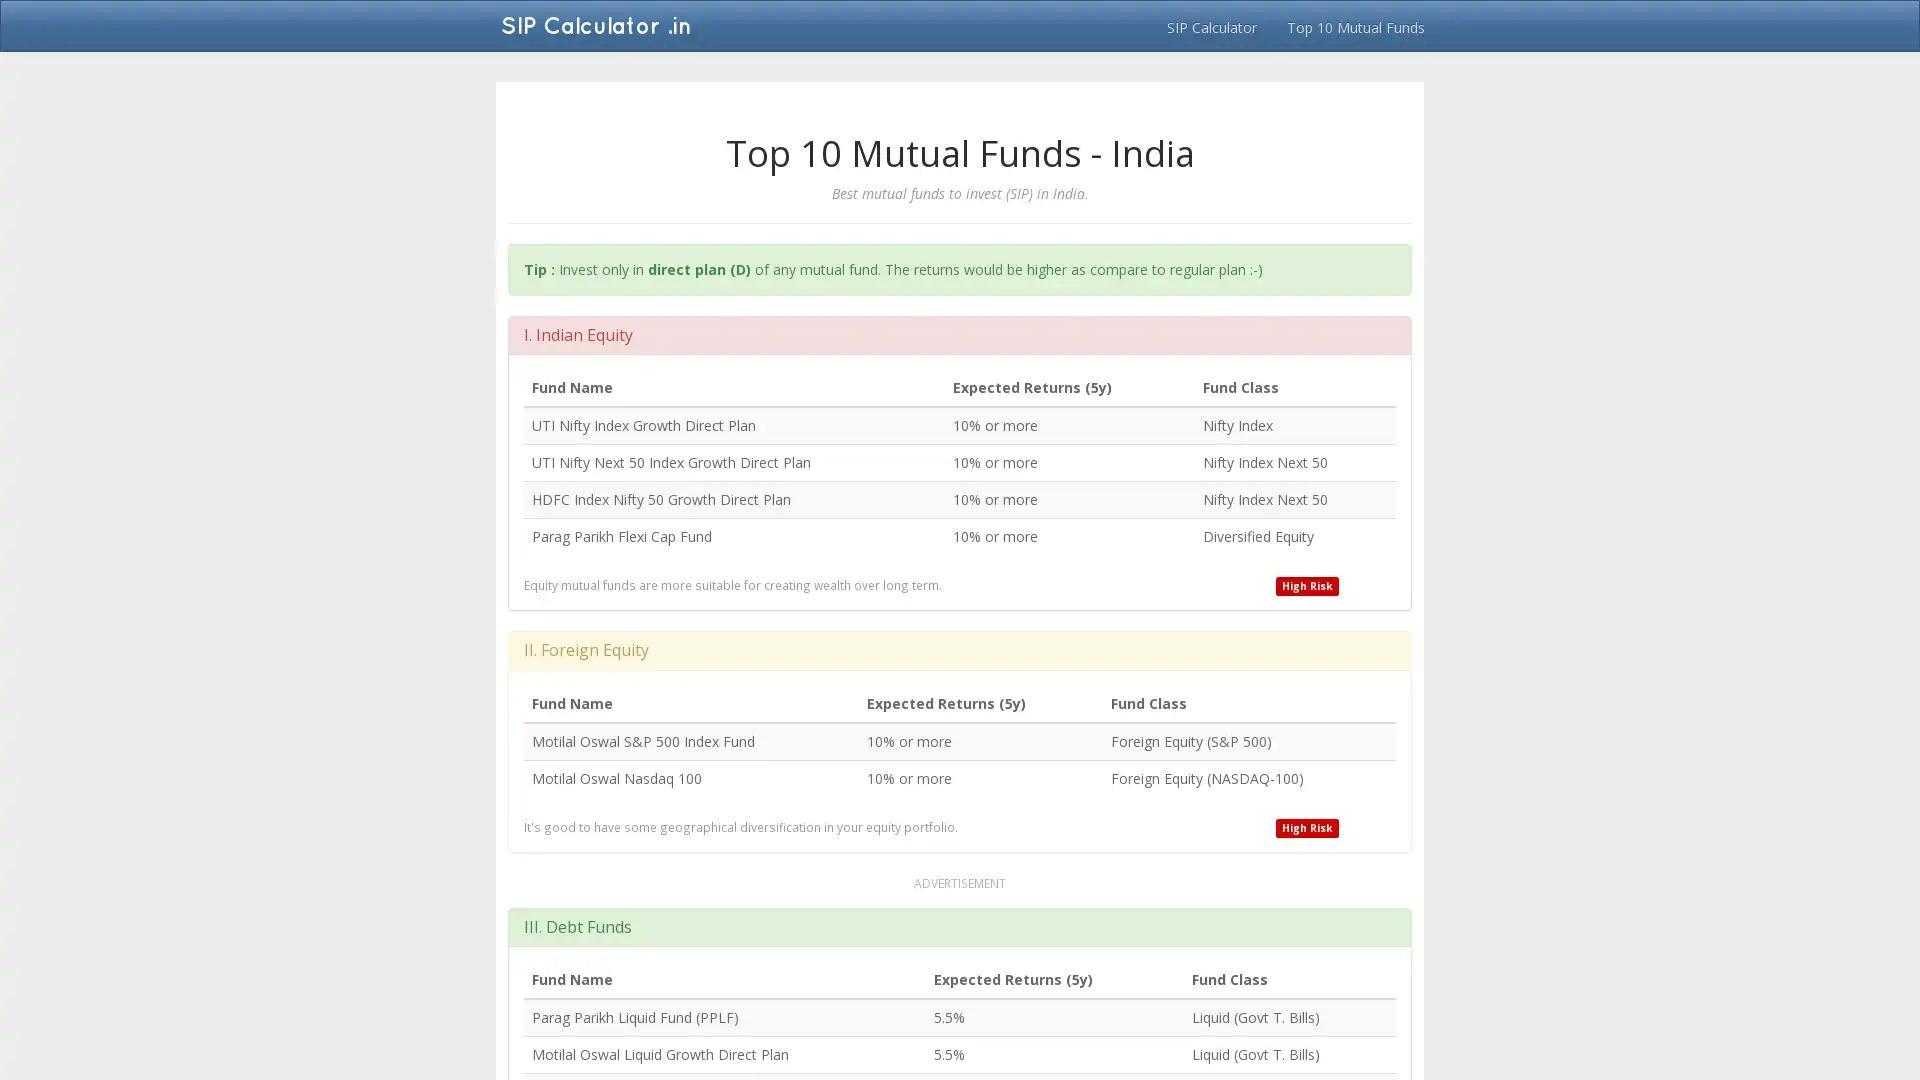Click Expected Returns (5y) header in Debt Funds
The image size is (1920, 1080).
1013,980
